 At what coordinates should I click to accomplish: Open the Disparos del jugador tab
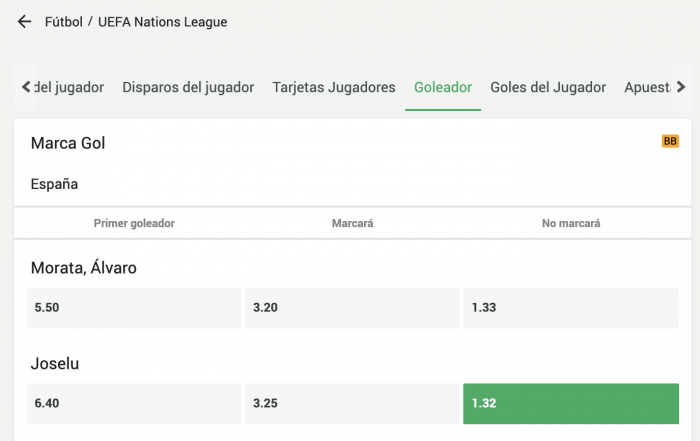click(188, 87)
